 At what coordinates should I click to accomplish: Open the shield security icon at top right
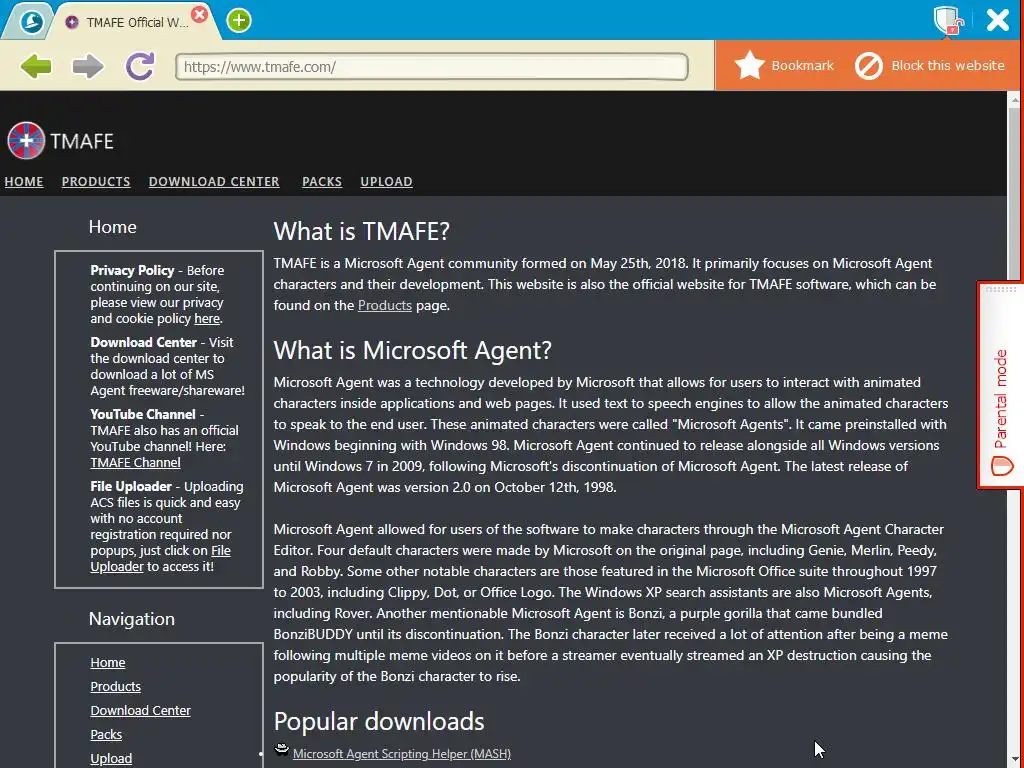pos(948,20)
